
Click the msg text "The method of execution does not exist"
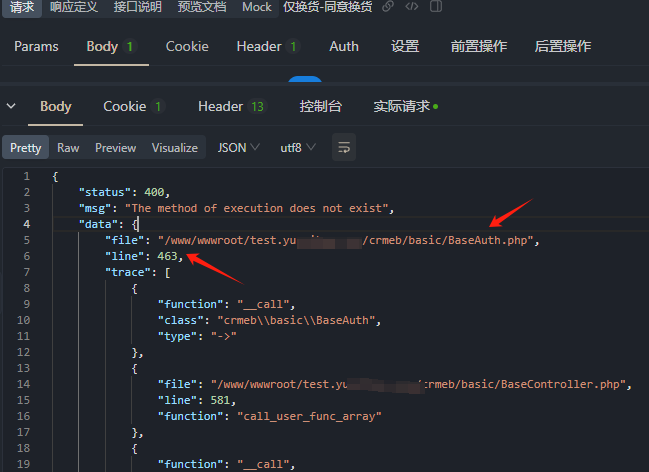(257, 208)
